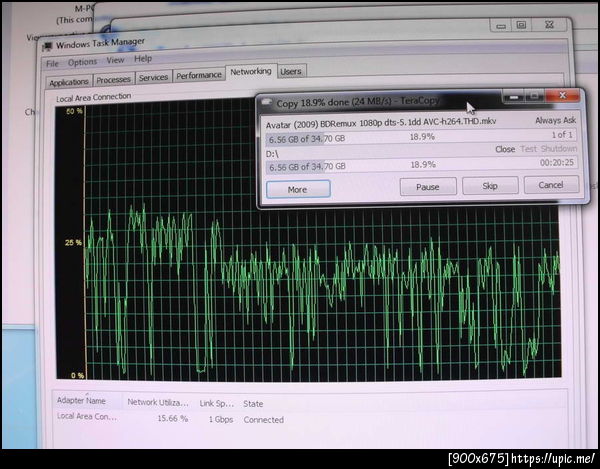Image resolution: width=600 pixels, height=469 pixels.
Task: Sort by the Adapter Name column
Action: [81, 401]
